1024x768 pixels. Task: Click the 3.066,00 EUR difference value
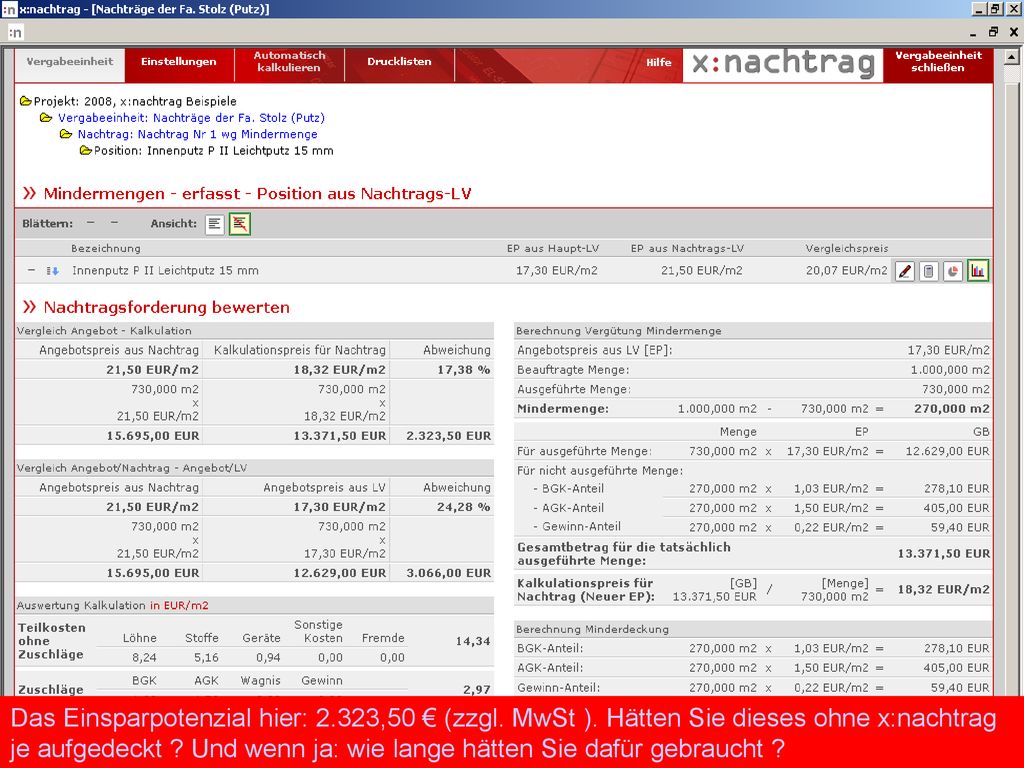[449, 573]
